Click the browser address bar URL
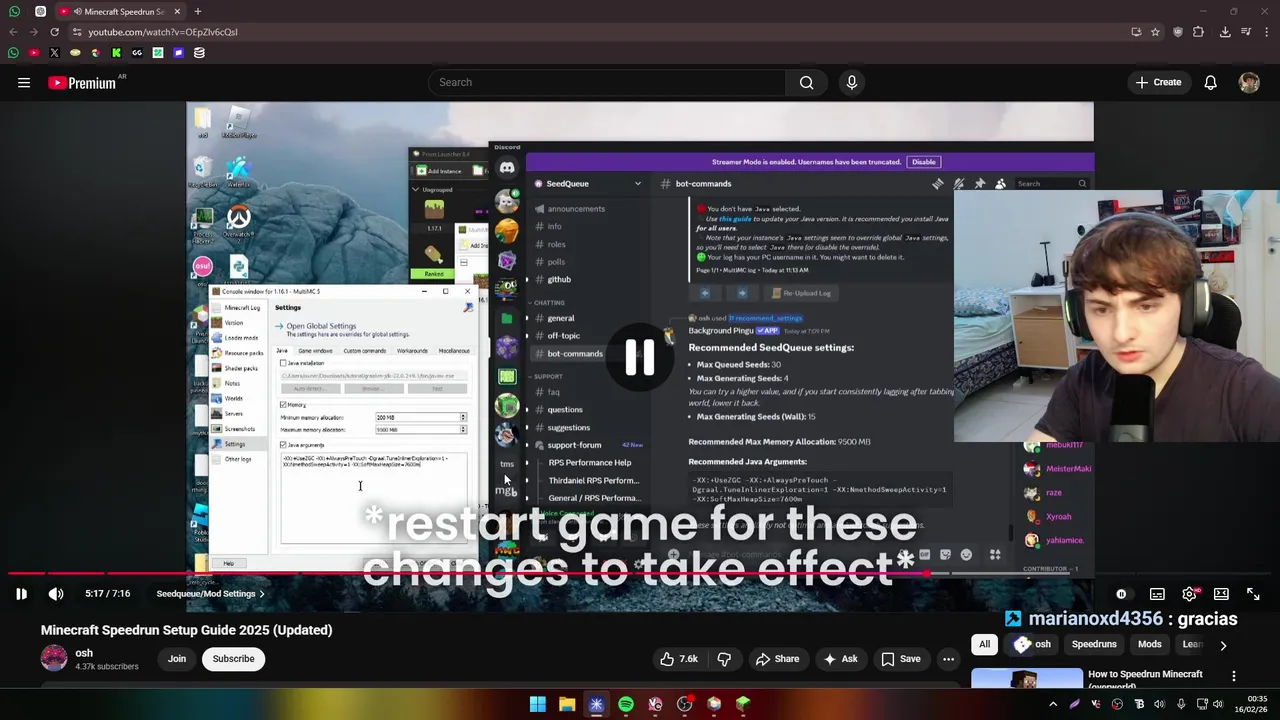Viewport: 1280px width, 720px height. 163,32
